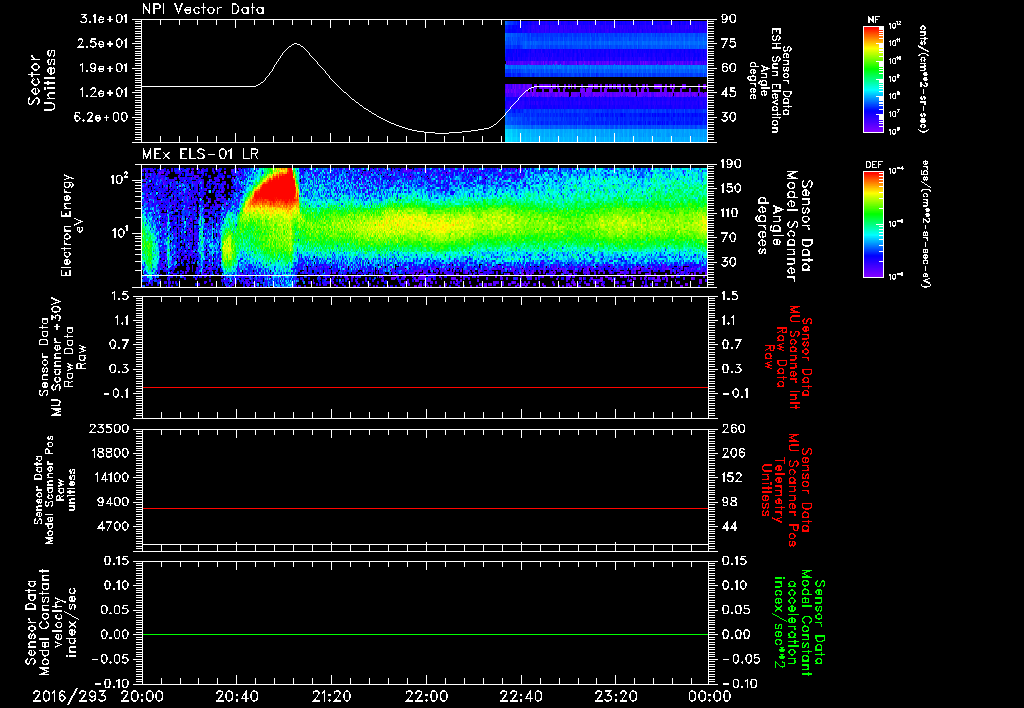Screen dimensions: 1024x708
Task: Click the 23:20 time tick label
Action: pos(615,696)
